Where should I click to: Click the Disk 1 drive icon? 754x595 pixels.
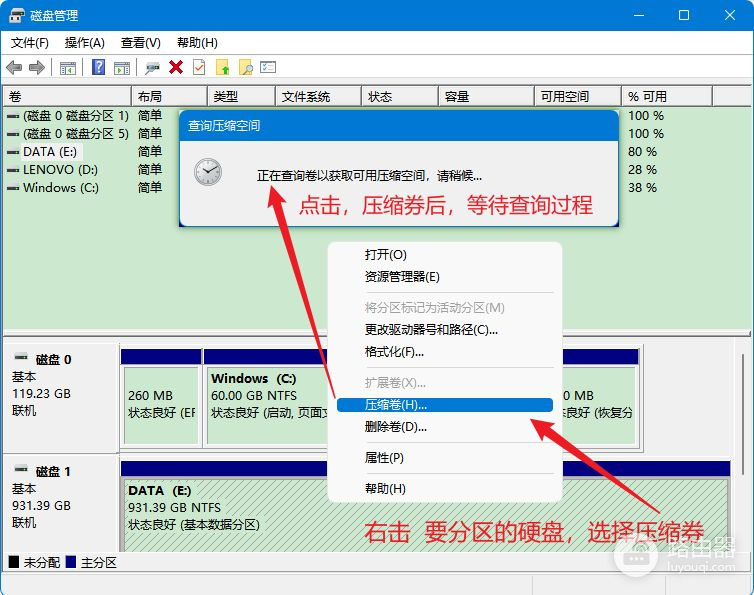tap(21, 468)
